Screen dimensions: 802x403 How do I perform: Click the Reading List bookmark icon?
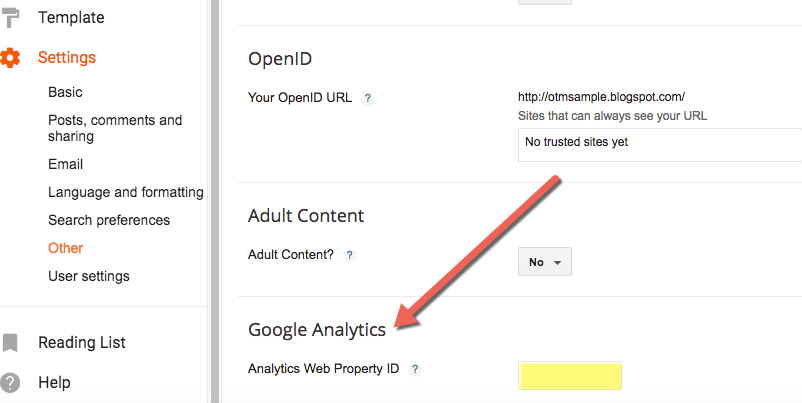point(10,343)
